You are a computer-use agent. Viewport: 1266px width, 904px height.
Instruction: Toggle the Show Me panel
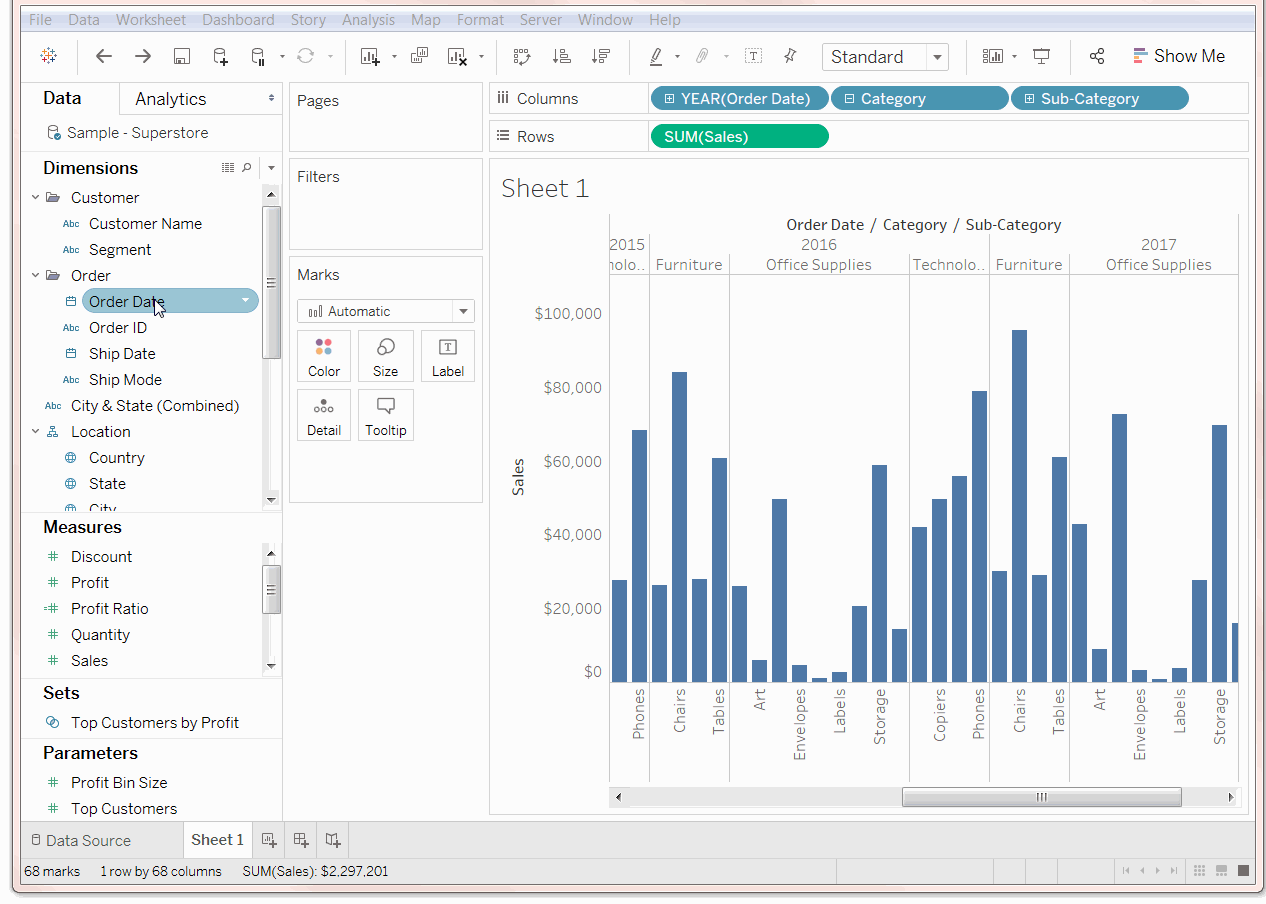tap(1179, 57)
